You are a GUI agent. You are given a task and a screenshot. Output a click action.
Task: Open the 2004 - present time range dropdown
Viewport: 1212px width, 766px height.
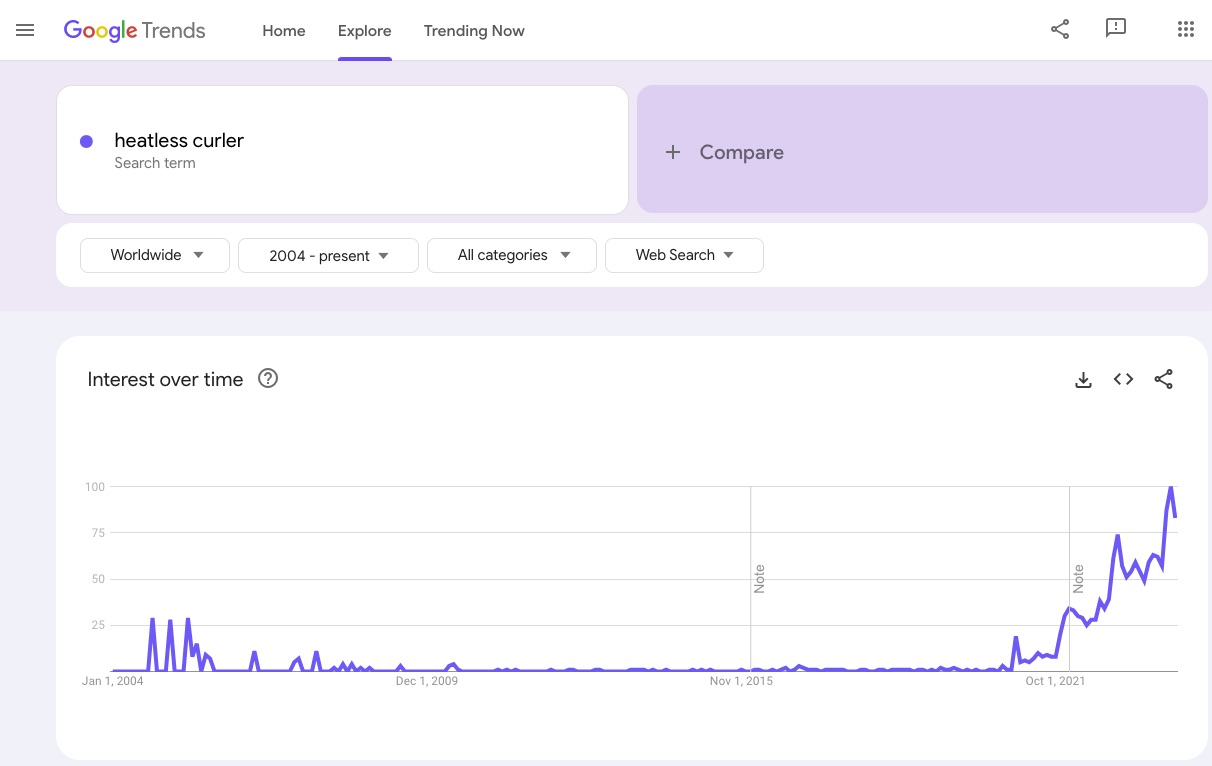[328, 255]
